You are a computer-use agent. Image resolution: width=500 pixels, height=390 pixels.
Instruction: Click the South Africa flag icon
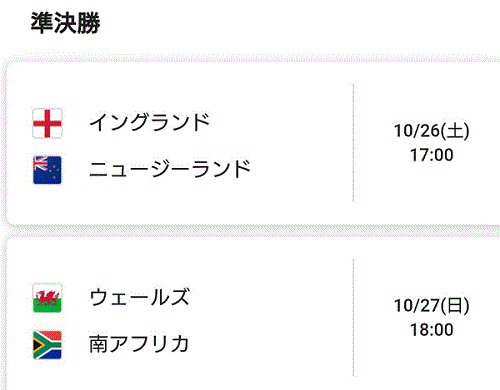(47, 345)
